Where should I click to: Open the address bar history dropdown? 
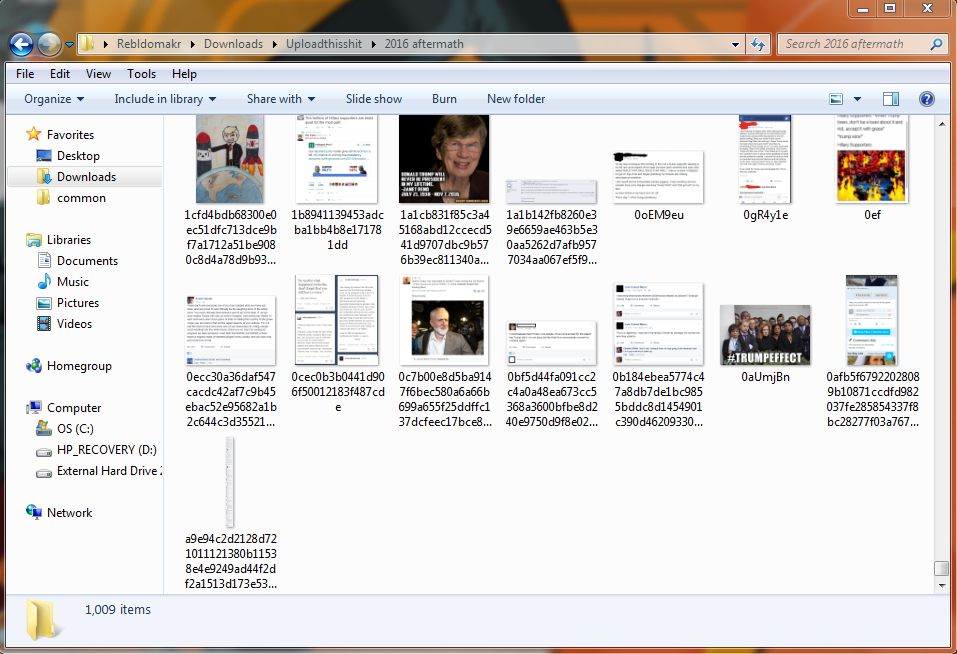(x=735, y=45)
